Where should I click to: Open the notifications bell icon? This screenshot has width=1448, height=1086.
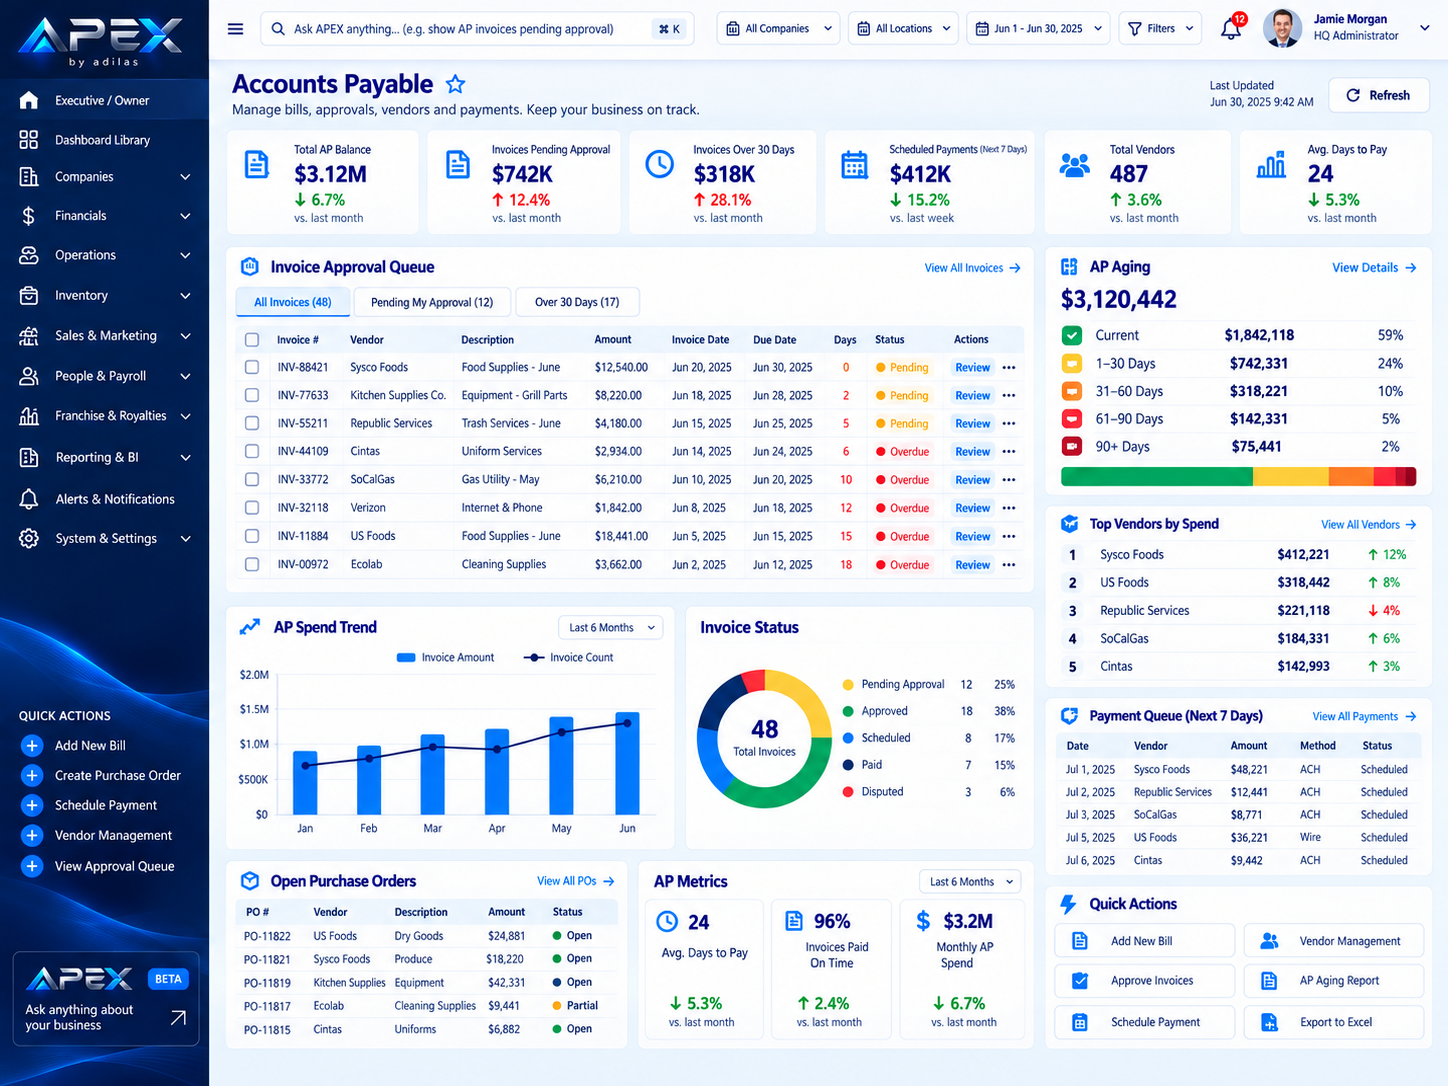tap(1231, 29)
